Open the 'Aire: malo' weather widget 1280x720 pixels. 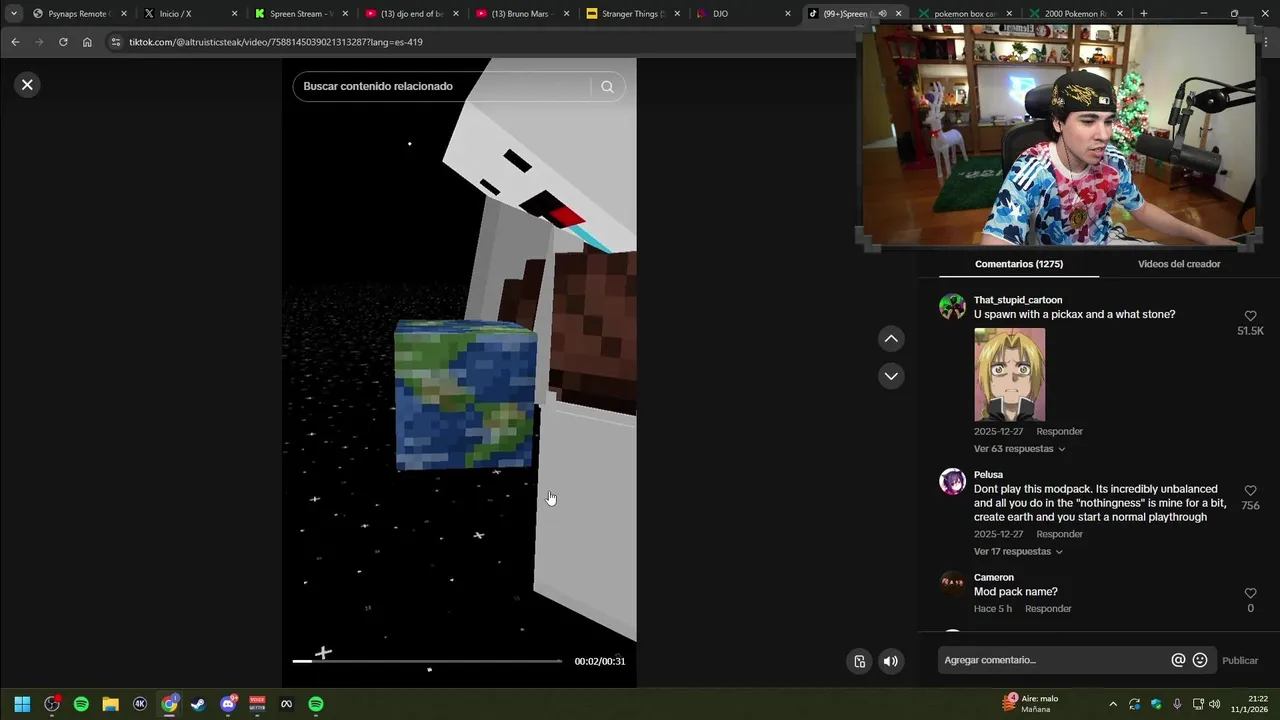[x=1030, y=704]
